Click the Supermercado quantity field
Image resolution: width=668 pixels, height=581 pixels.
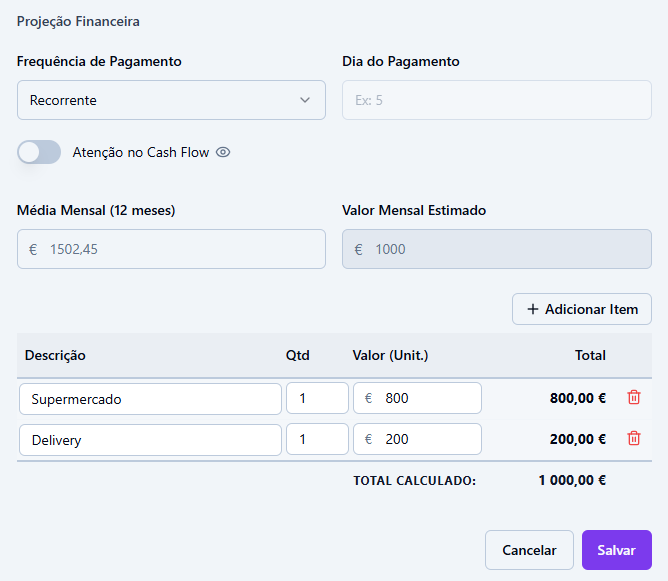tap(316, 398)
